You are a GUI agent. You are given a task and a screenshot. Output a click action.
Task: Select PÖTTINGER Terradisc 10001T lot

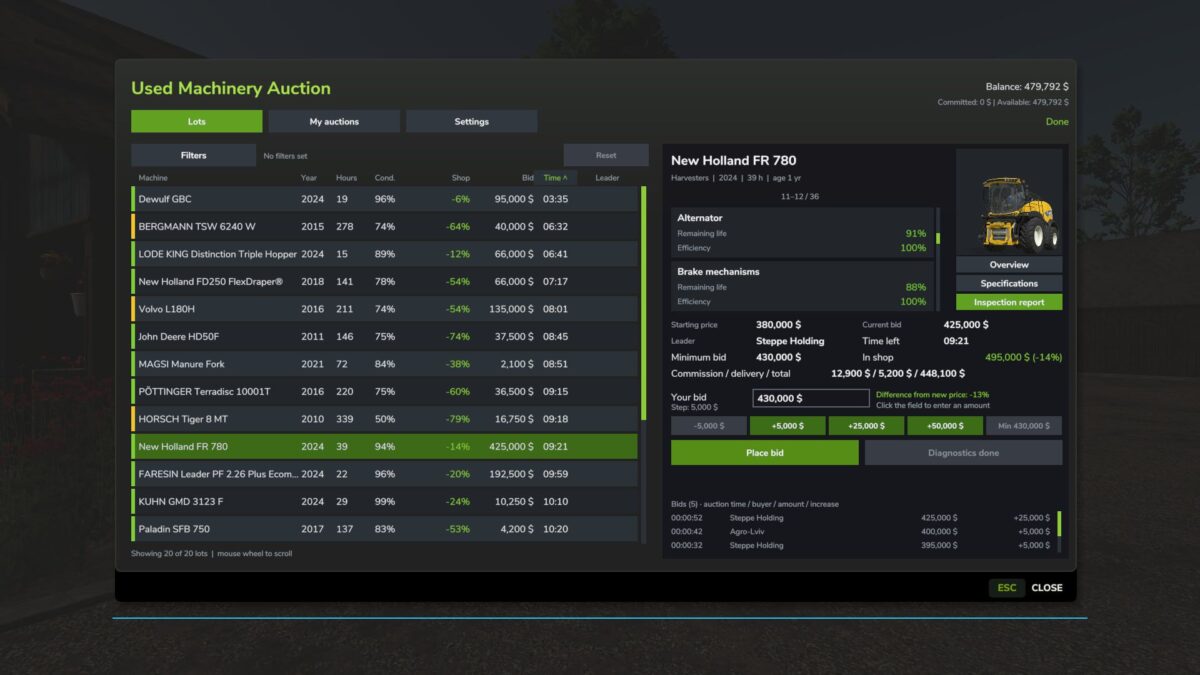pyautogui.click(x=385, y=392)
